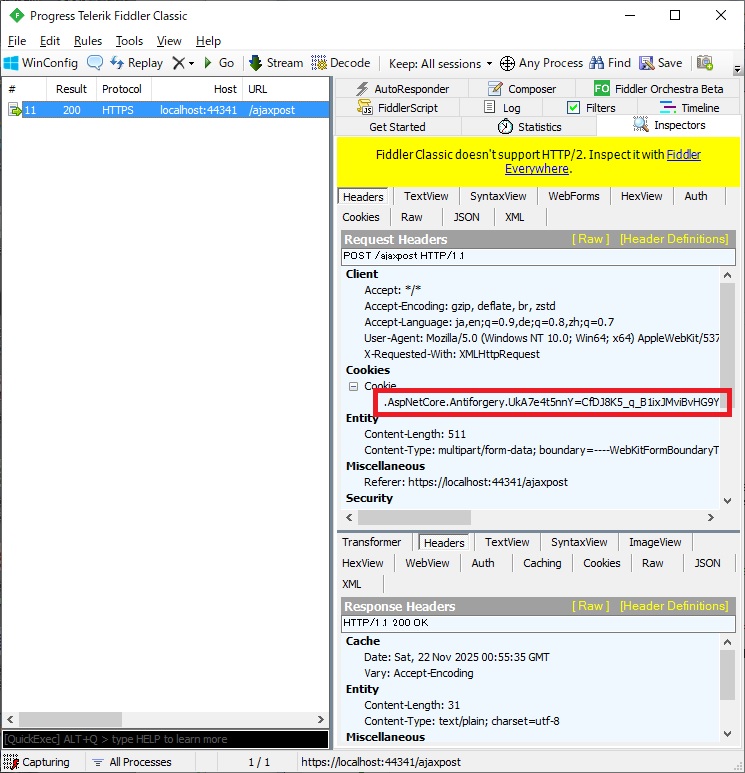Click Any Process target icon
This screenshot has width=745, height=773.
[507, 63]
